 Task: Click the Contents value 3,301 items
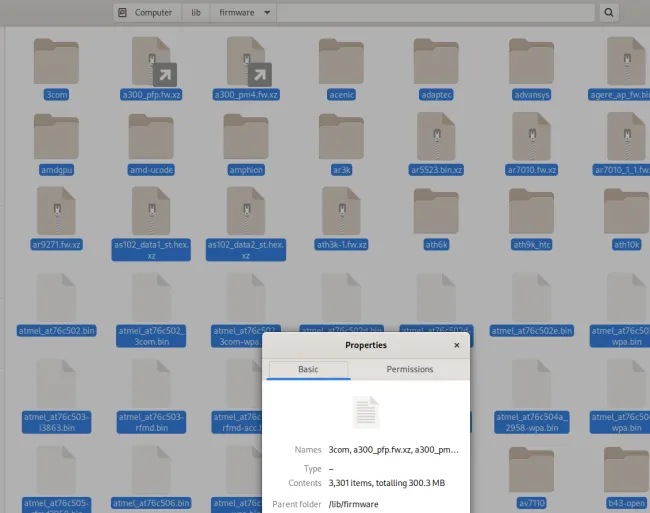click(386, 483)
